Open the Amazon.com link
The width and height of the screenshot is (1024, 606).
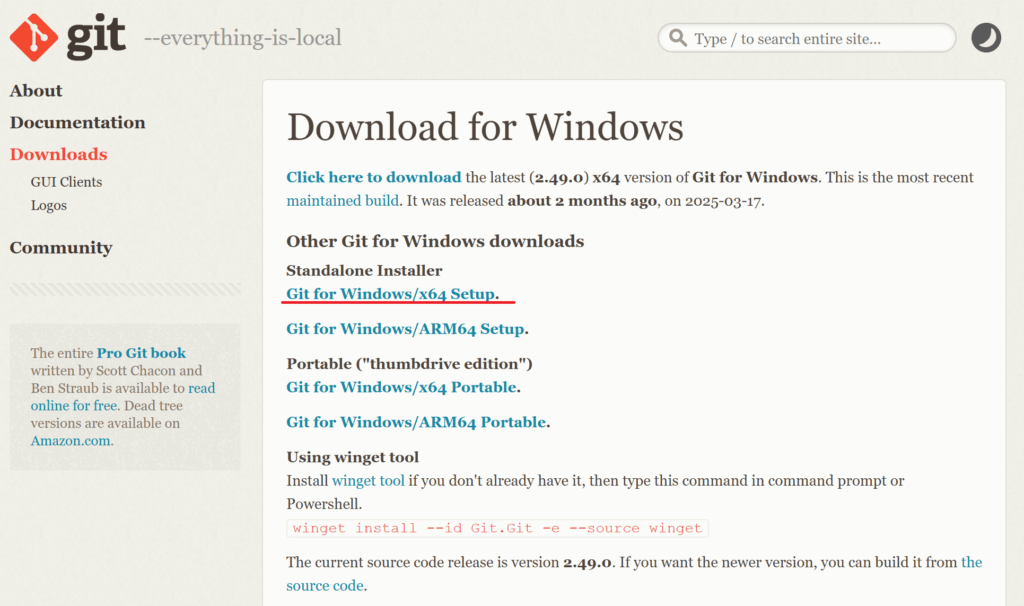(x=70, y=441)
